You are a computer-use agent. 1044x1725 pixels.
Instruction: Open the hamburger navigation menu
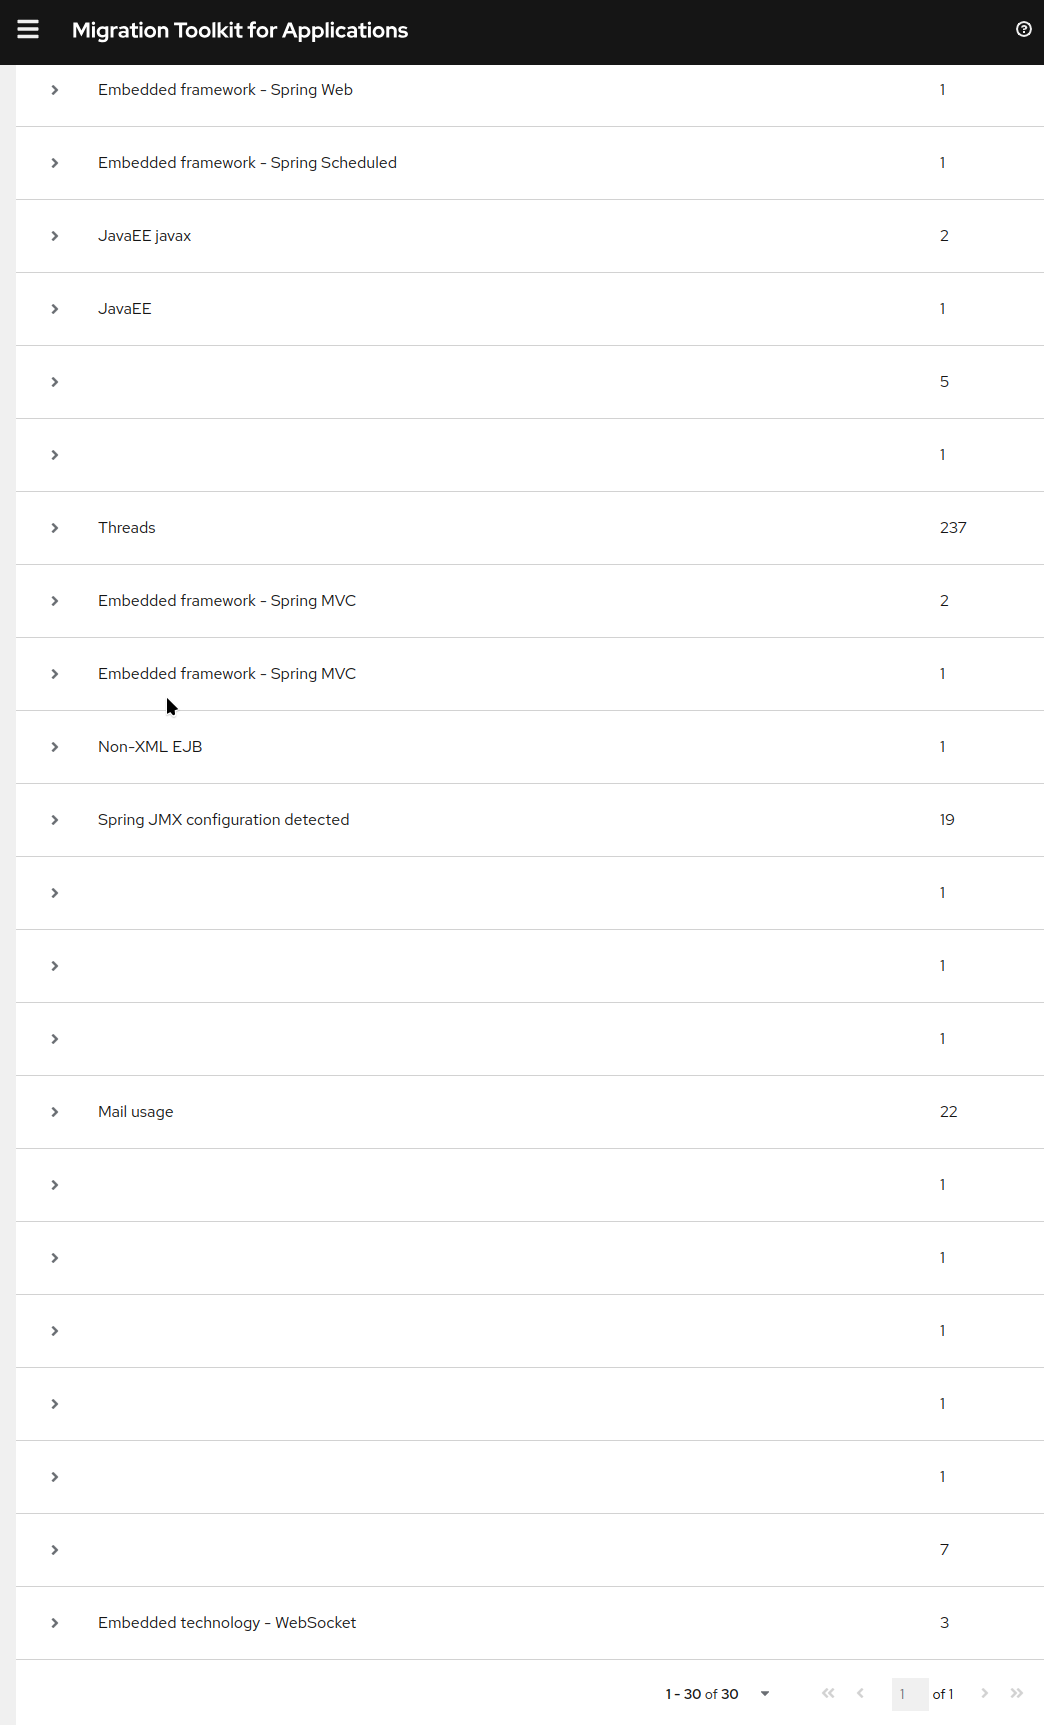coord(28,30)
